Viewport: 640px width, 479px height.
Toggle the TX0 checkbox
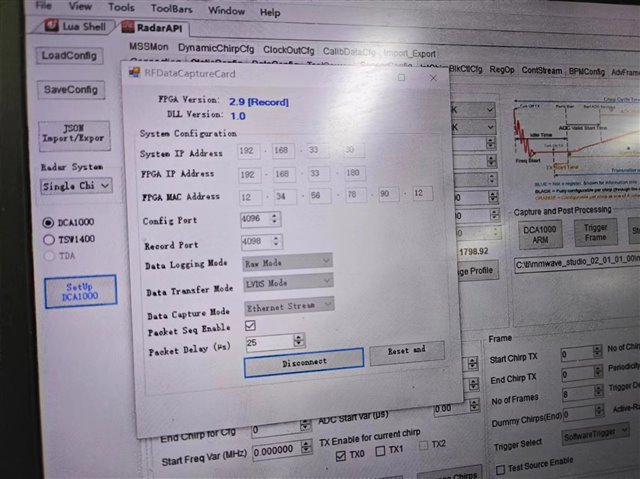(x=341, y=456)
